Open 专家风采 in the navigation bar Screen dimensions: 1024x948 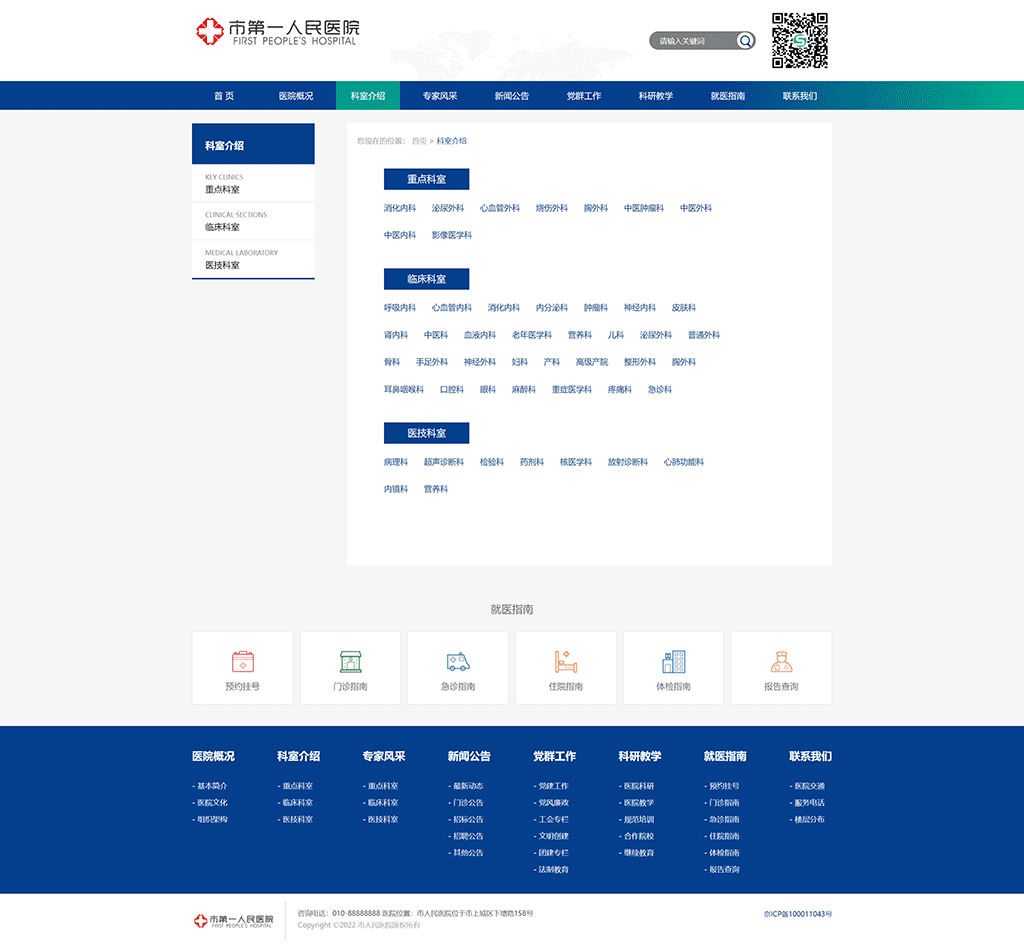click(x=440, y=96)
